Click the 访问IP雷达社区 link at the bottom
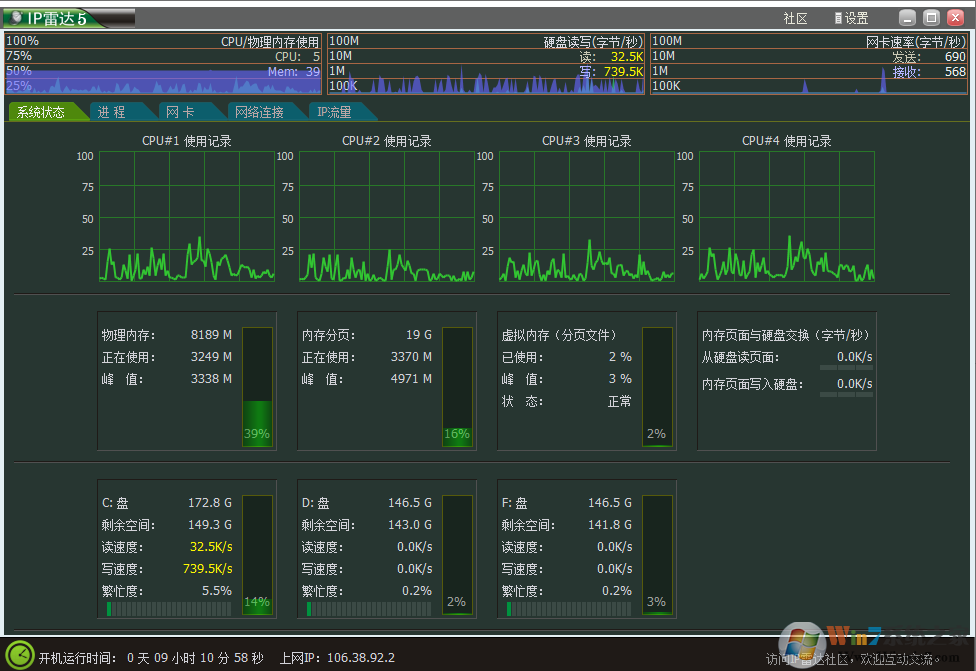 [x=850, y=659]
